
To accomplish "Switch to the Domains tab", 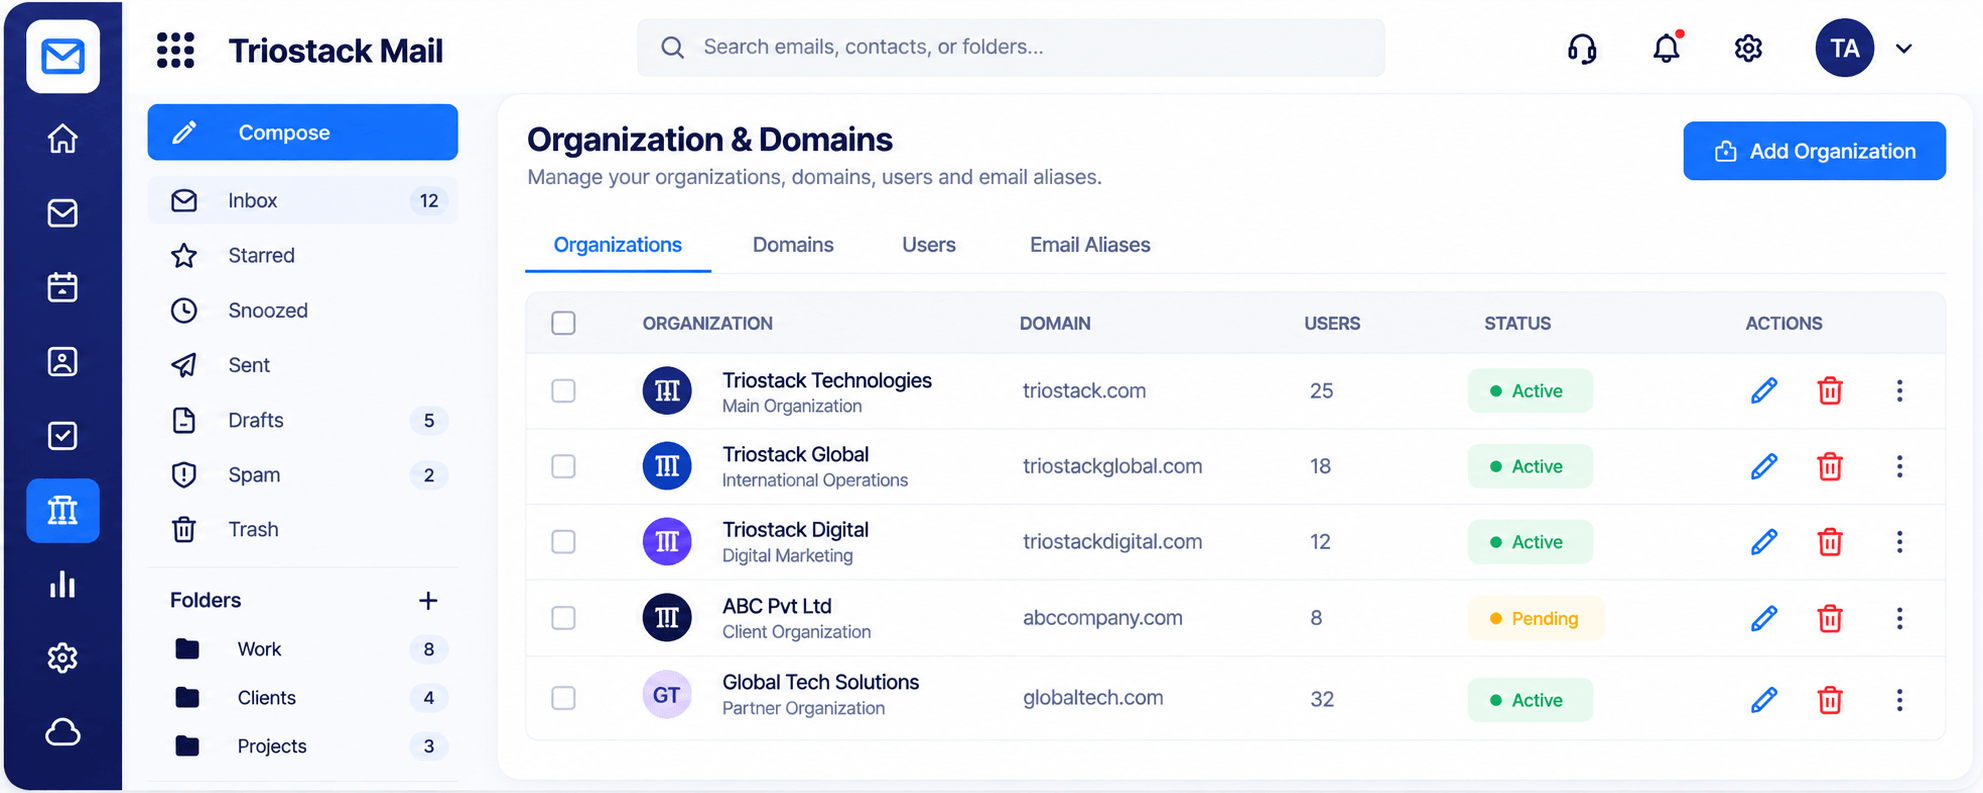I will (x=793, y=245).
